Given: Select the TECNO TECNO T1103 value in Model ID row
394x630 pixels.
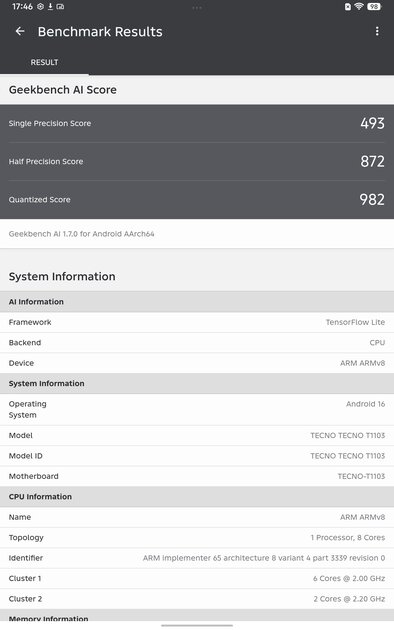Looking at the screenshot, I should [x=347, y=456].
